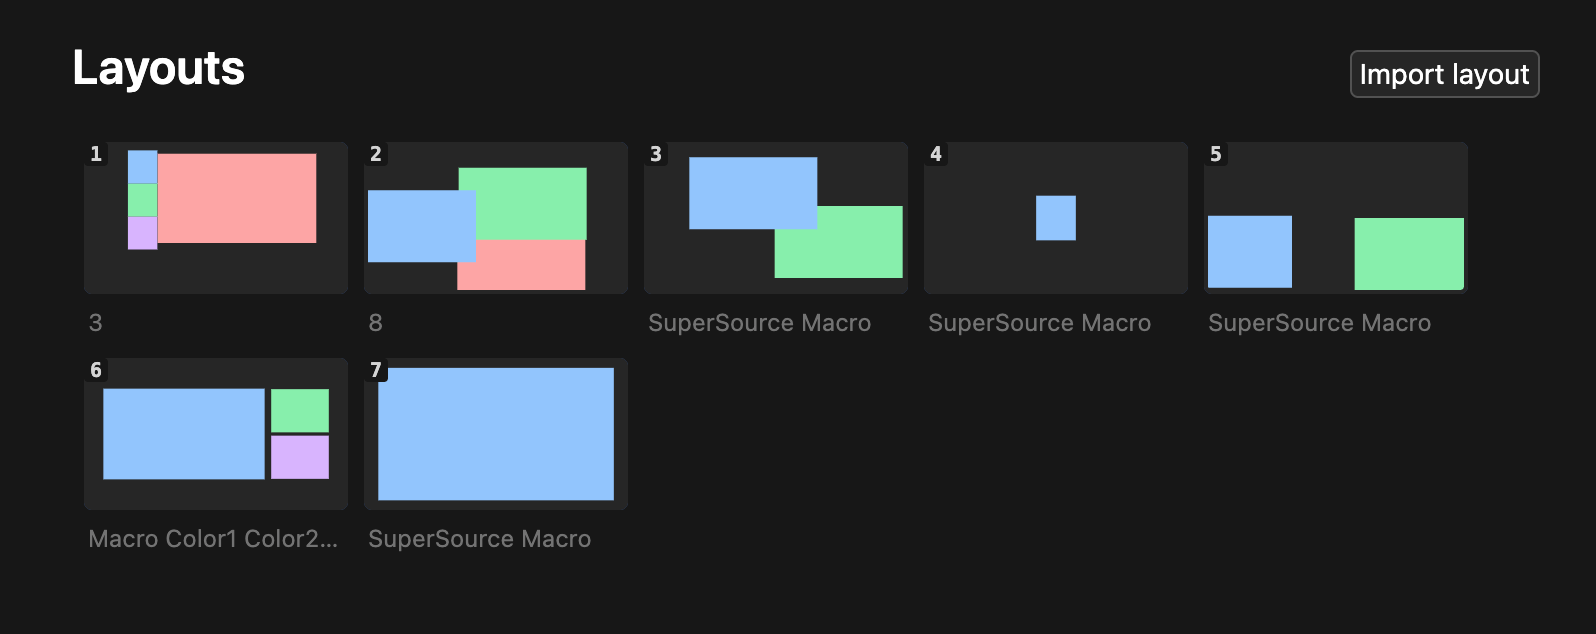
Task: Open layout 7 full-screen blue box
Action: click(496, 434)
